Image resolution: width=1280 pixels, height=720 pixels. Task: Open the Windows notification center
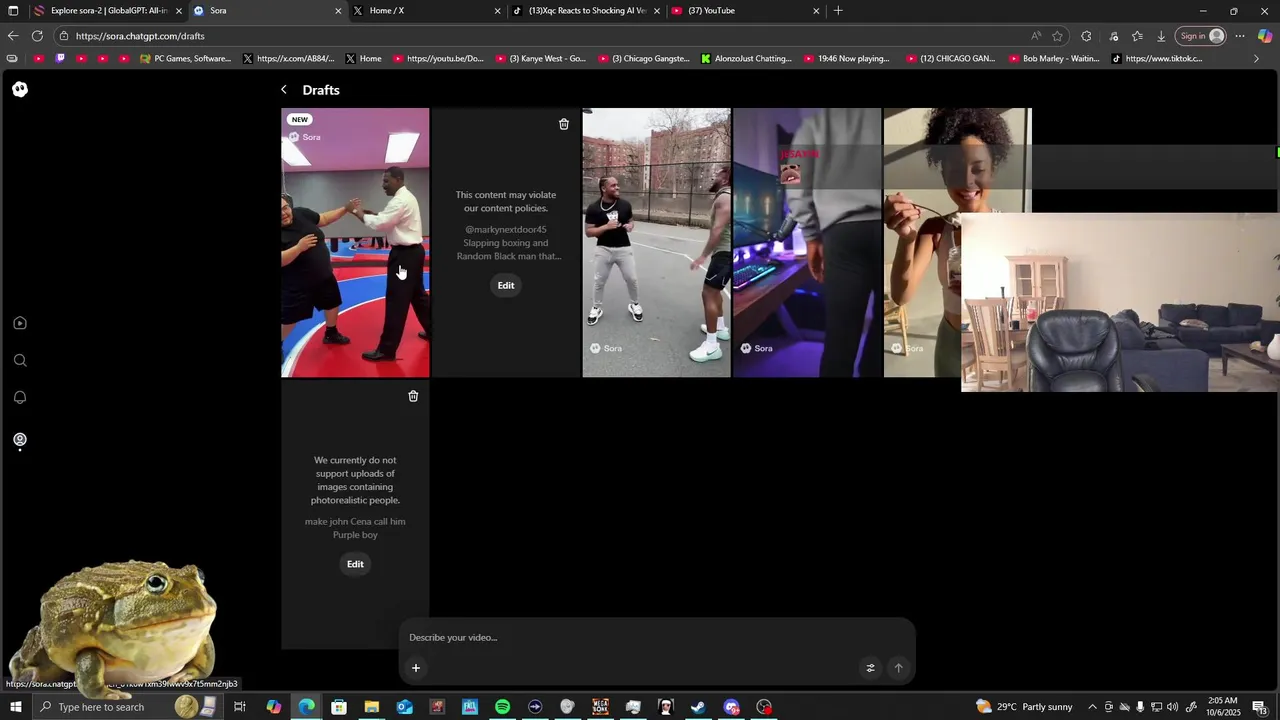click(1259, 707)
